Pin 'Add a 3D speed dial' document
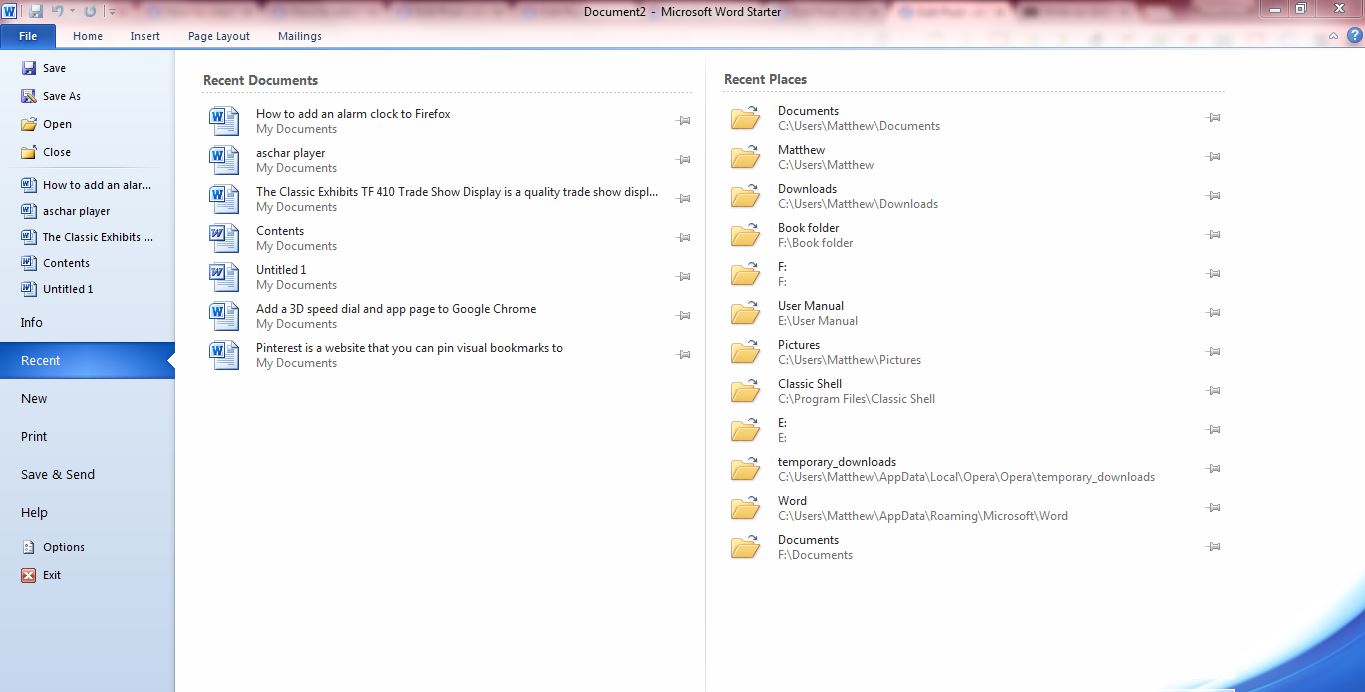This screenshot has height=692, width=1365. (x=684, y=316)
